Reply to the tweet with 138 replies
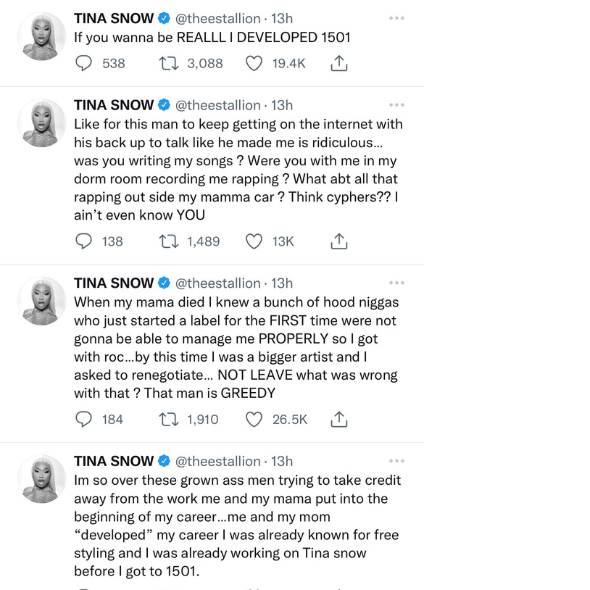This screenshot has width=590, height=590. click(x=84, y=241)
